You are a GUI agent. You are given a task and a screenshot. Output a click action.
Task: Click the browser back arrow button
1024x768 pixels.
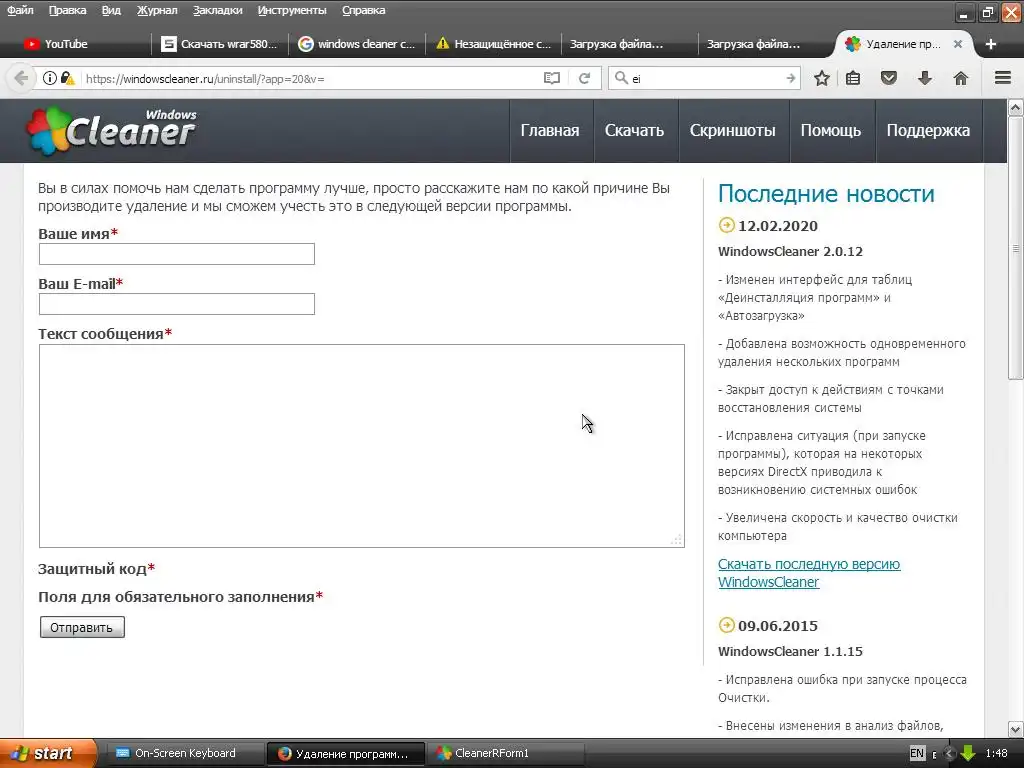pos(21,78)
